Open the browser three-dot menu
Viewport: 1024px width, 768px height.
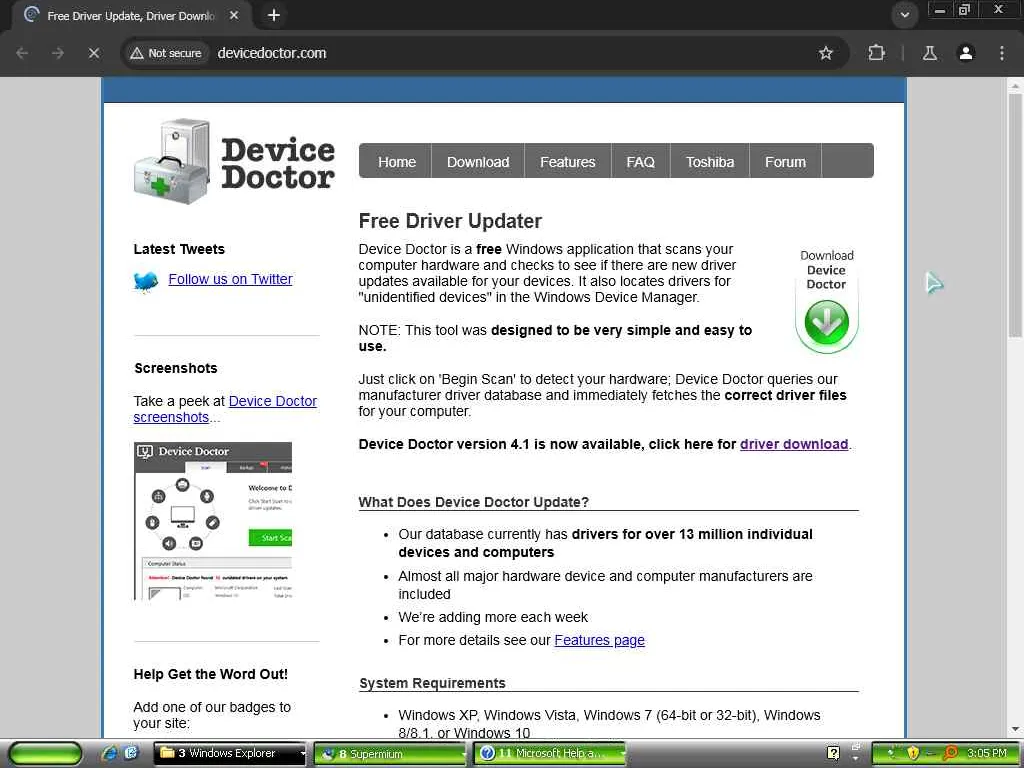(1002, 53)
